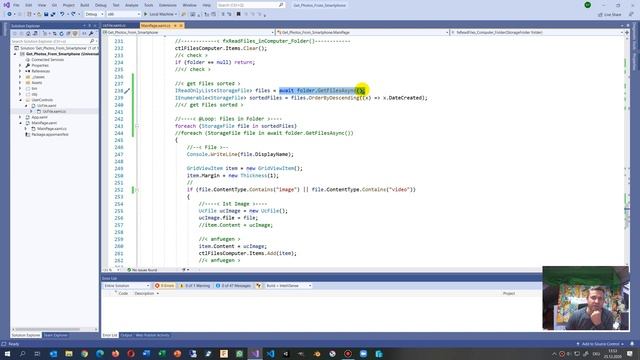
Task: Open the Build + IntelliSense dropdown
Action: 288,286
